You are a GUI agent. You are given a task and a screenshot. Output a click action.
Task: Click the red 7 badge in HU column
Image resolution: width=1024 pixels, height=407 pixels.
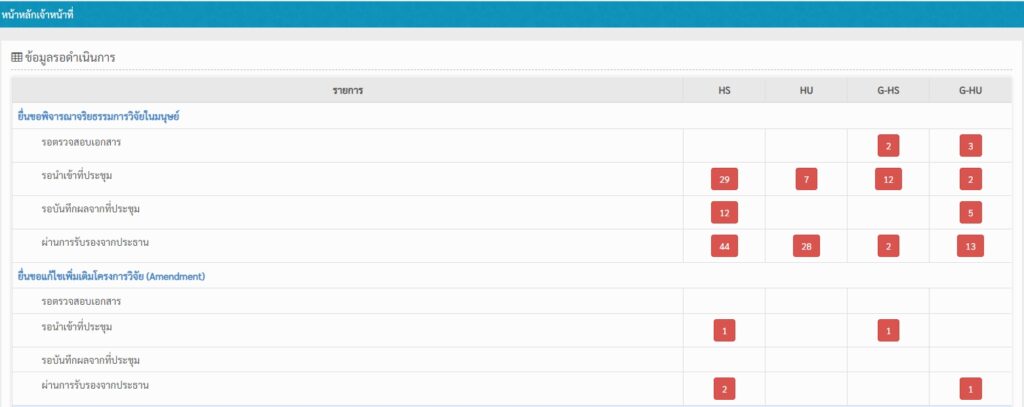pyautogui.click(x=806, y=180)
